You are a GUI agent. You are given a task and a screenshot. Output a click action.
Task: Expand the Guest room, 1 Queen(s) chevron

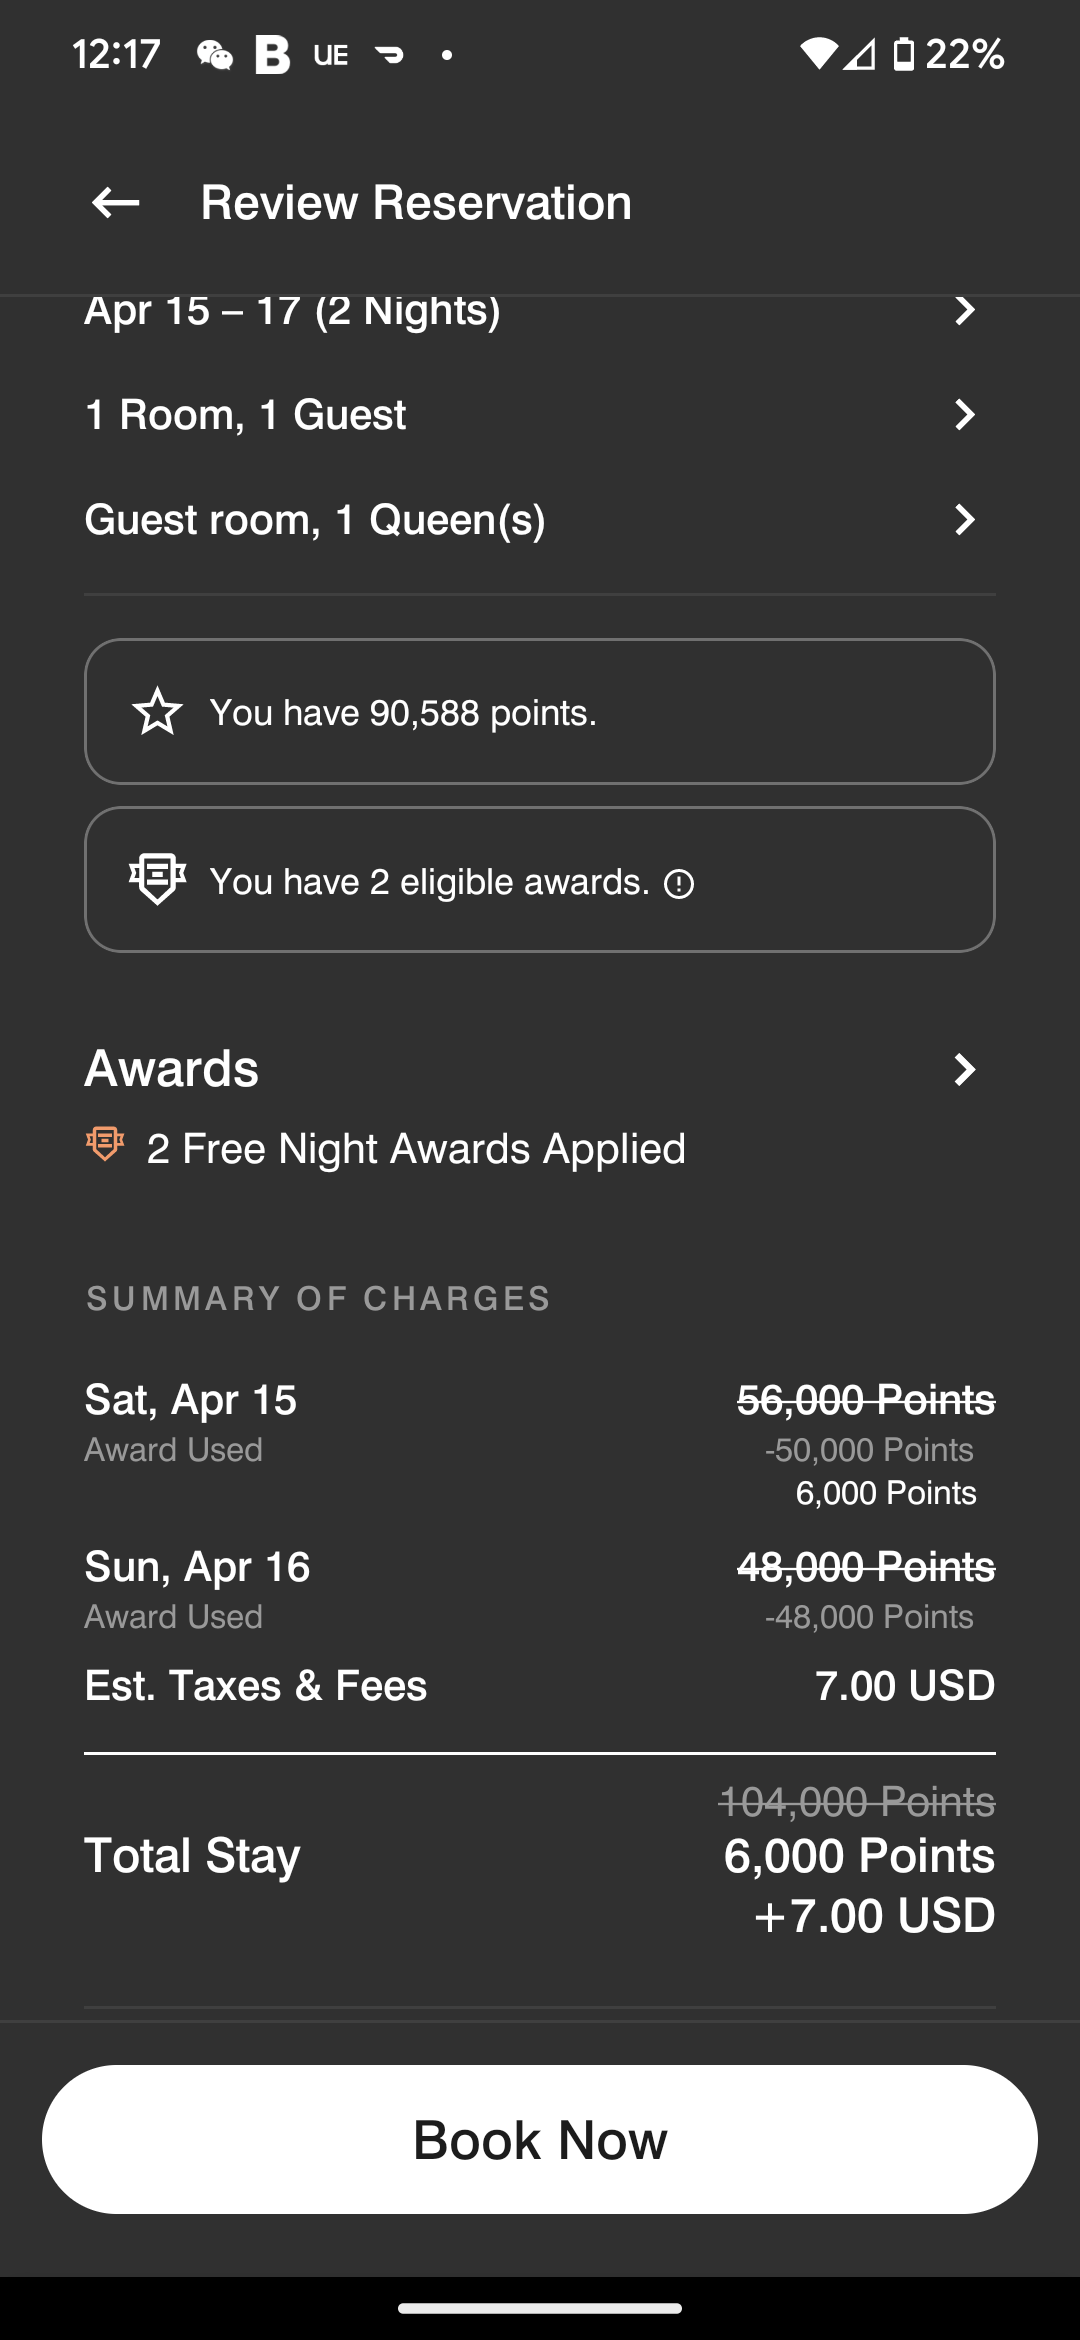click(964, 519)
